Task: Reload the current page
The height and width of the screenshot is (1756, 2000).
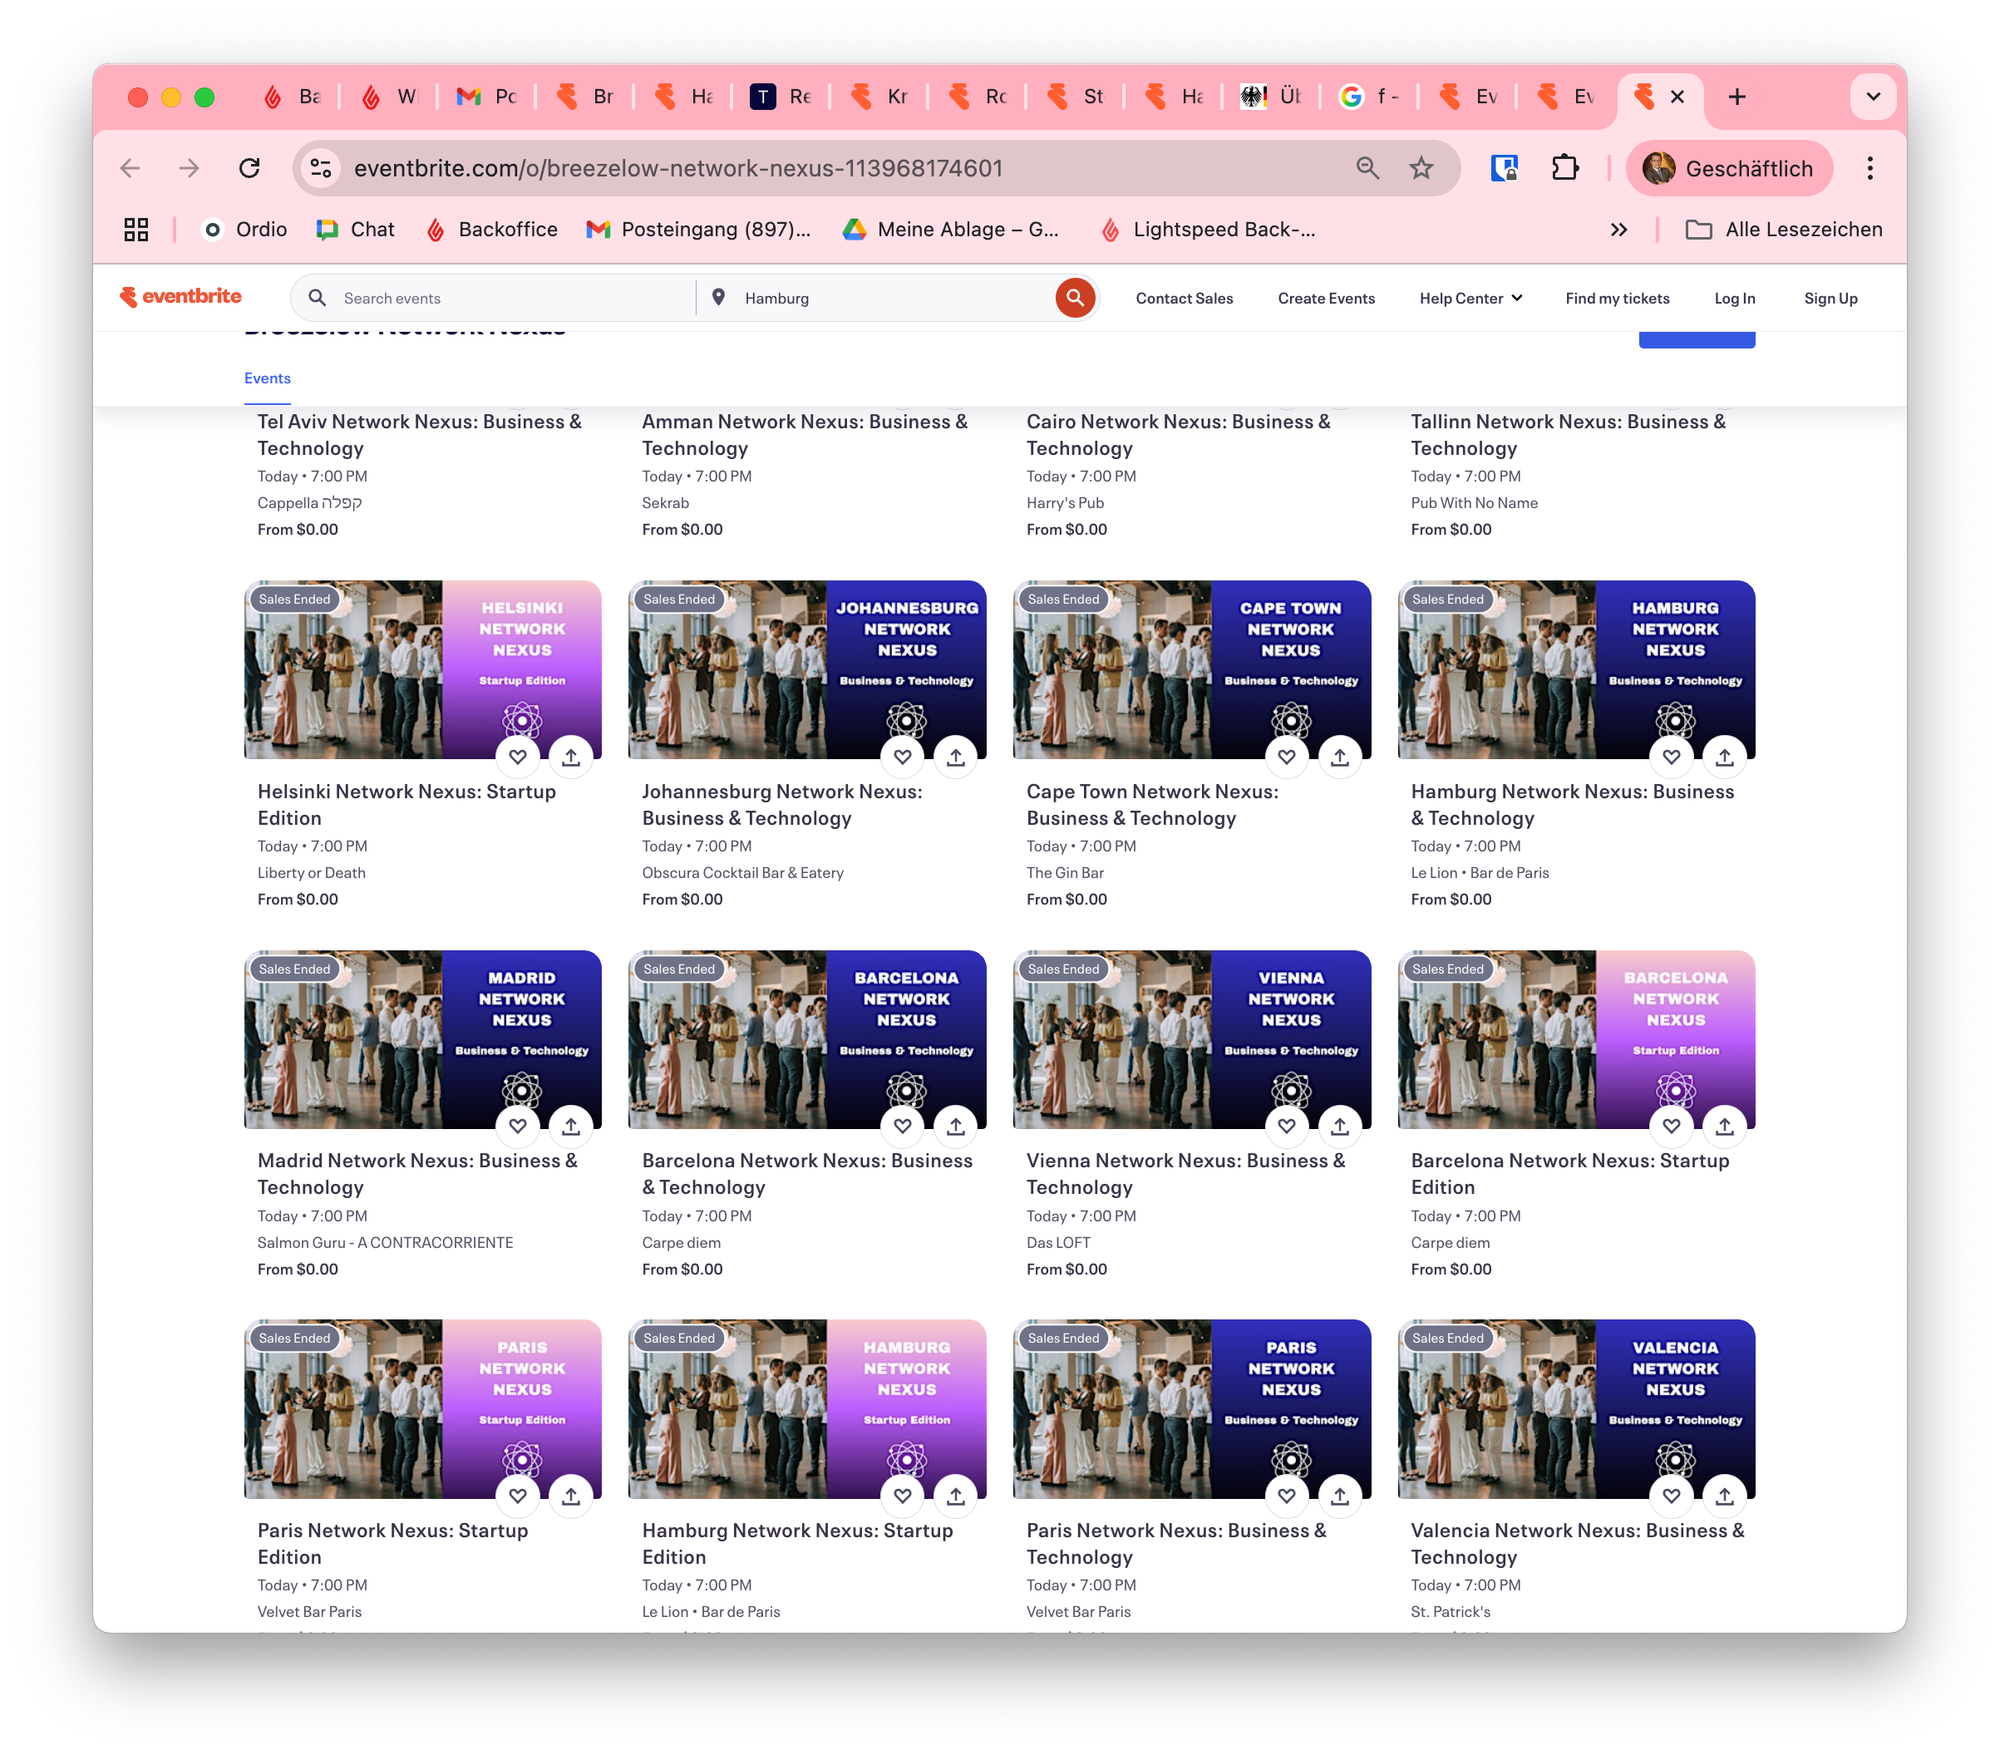Action: 250,168
